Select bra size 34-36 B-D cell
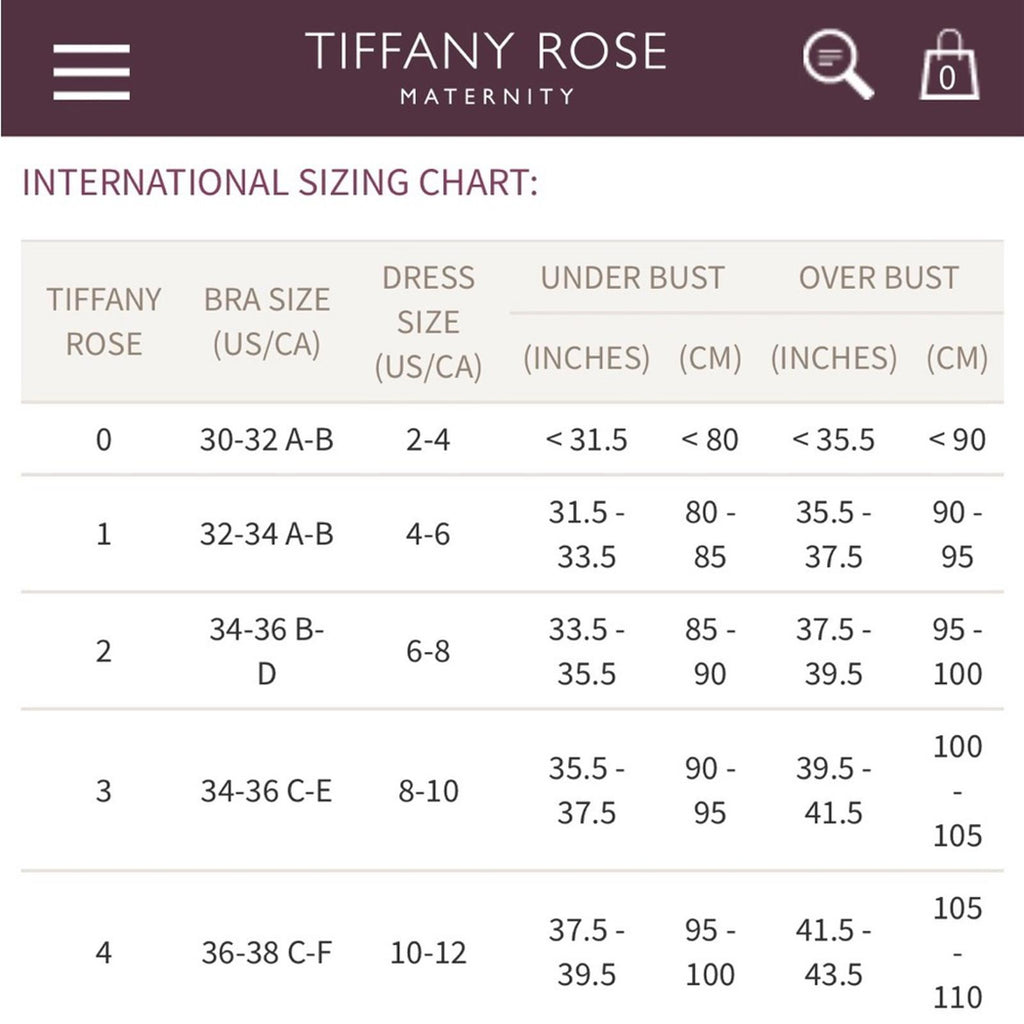The image size is (1024, 1024). point(266,651)
